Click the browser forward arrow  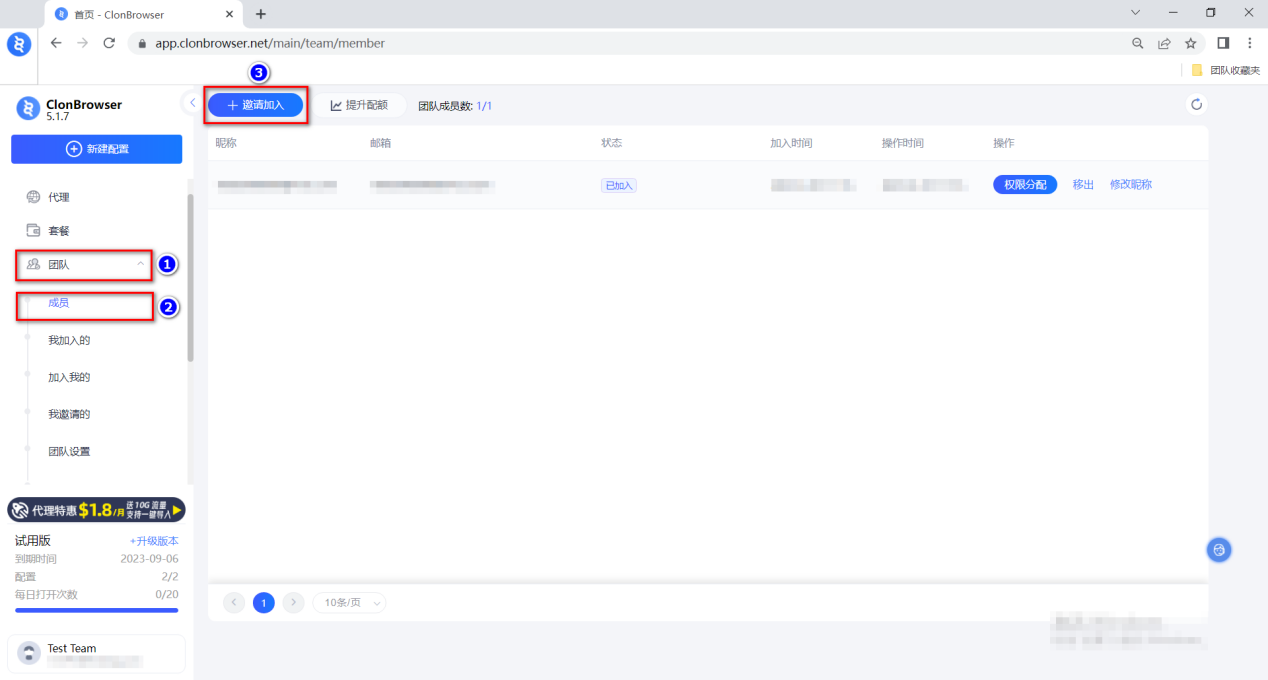pos(83,43)
